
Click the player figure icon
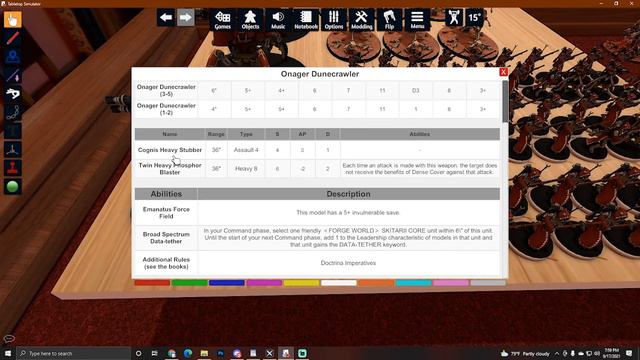[x=454, y=18]
